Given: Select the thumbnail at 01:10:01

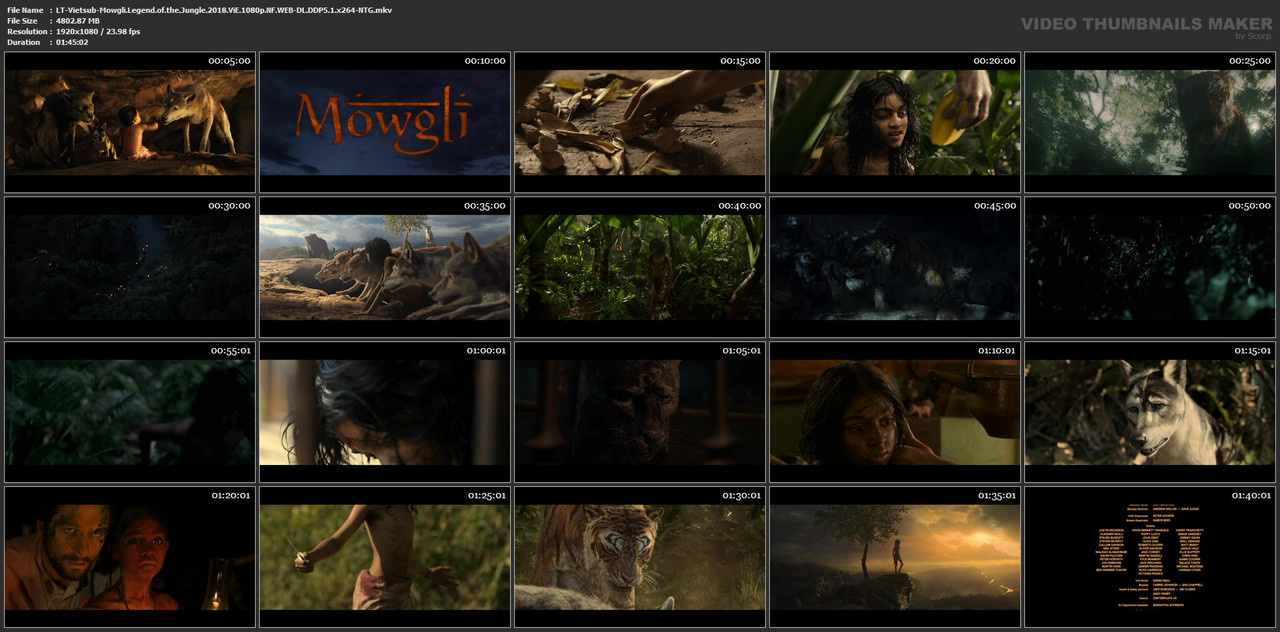Looking at the screenshot, I should (x=895, y=412).
